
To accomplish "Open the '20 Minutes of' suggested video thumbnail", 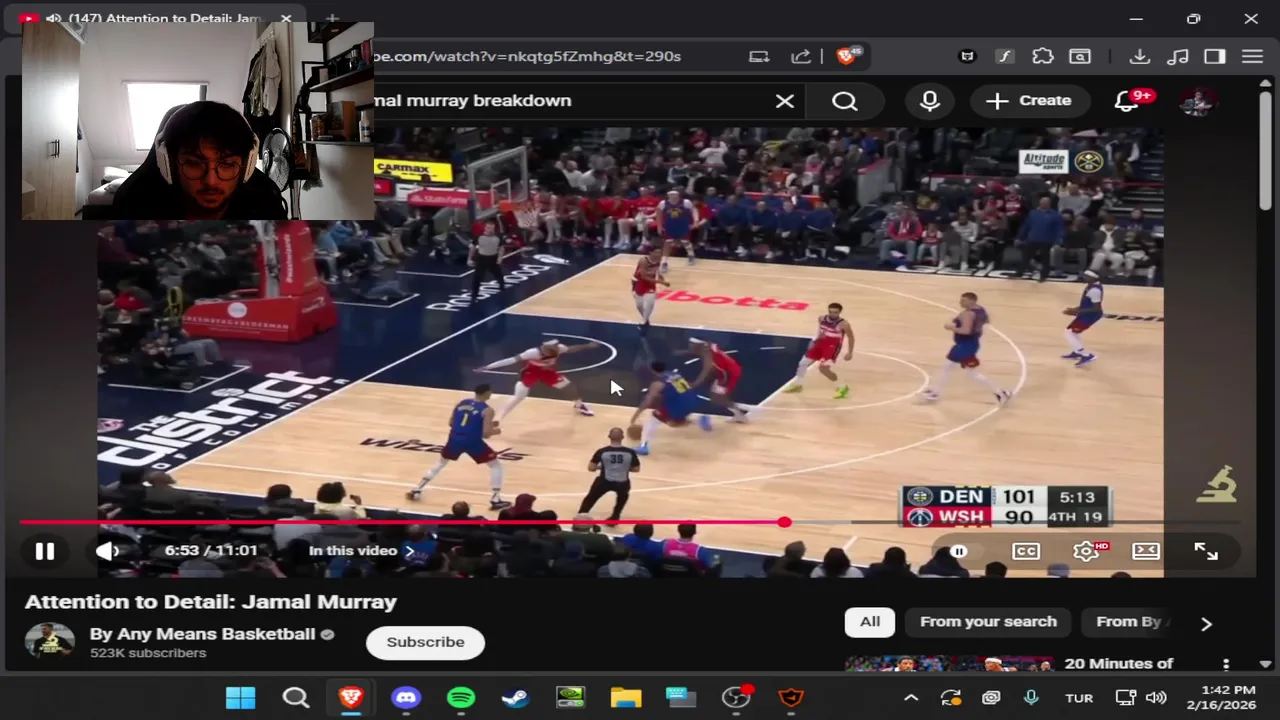I will [x=949, y=664].
